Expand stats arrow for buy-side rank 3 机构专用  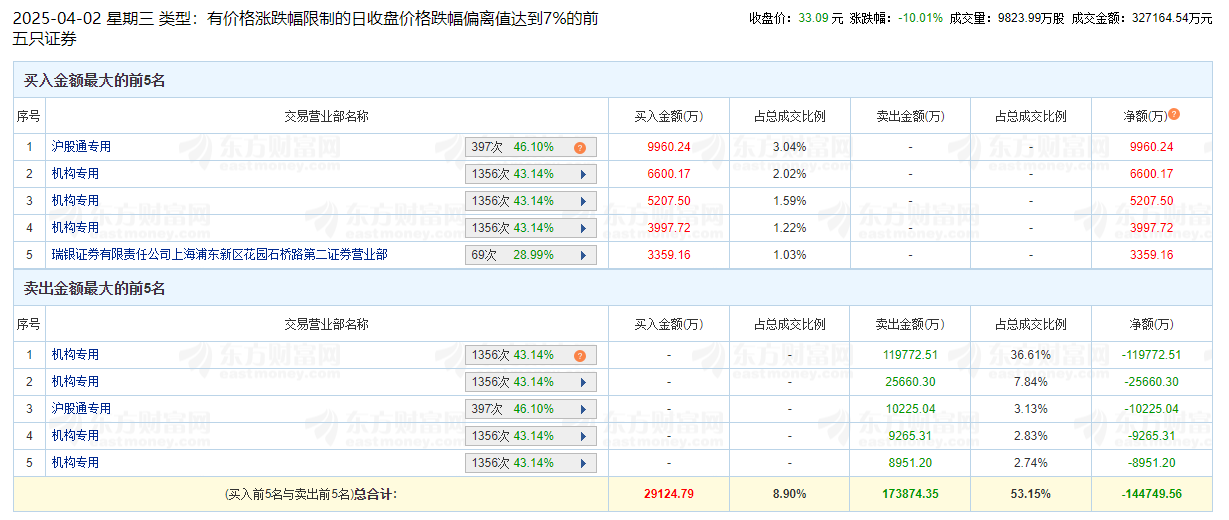pos(583,201)
